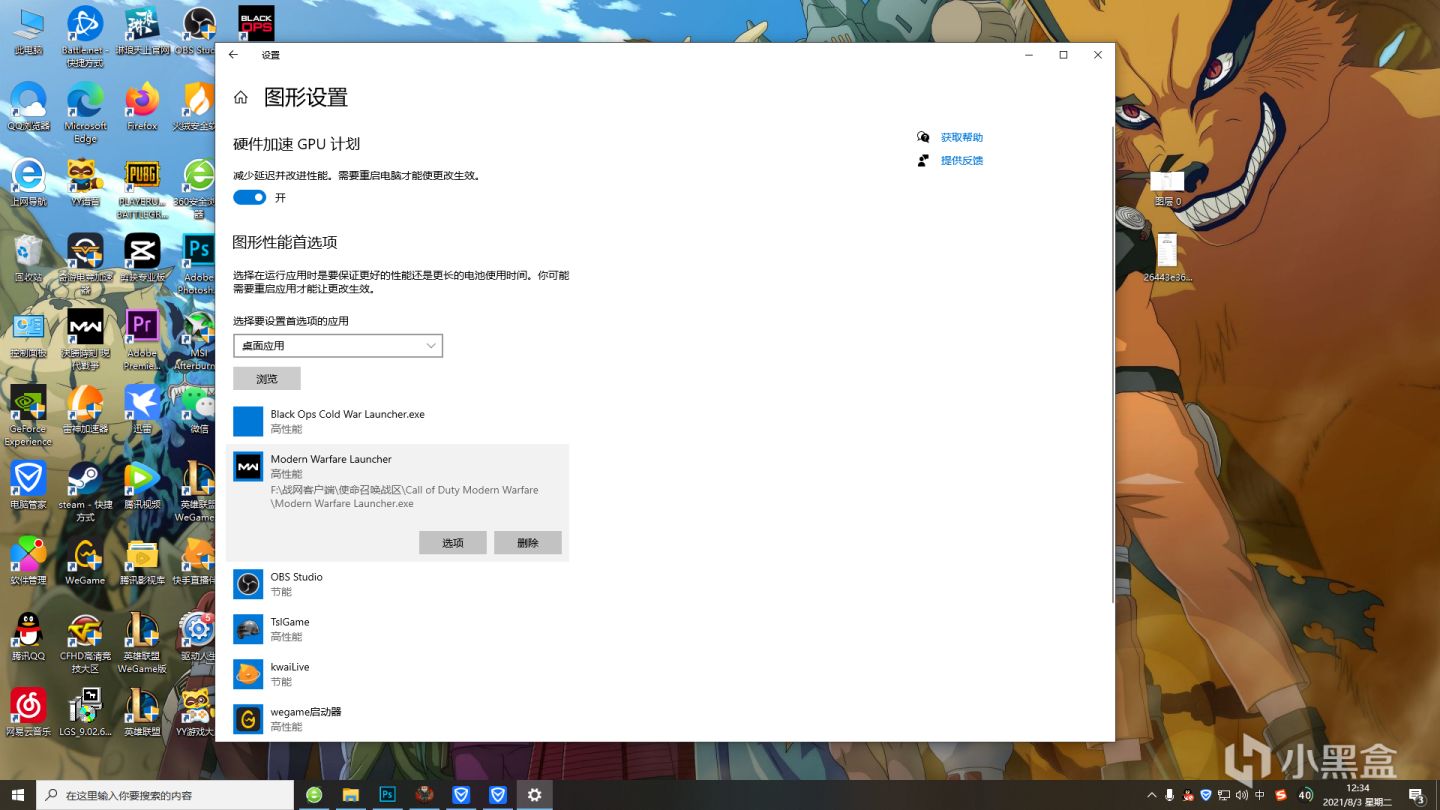Select the CFHD高清竞技大区 desktop icon
1440x810 pixels.
click(85, 644)
